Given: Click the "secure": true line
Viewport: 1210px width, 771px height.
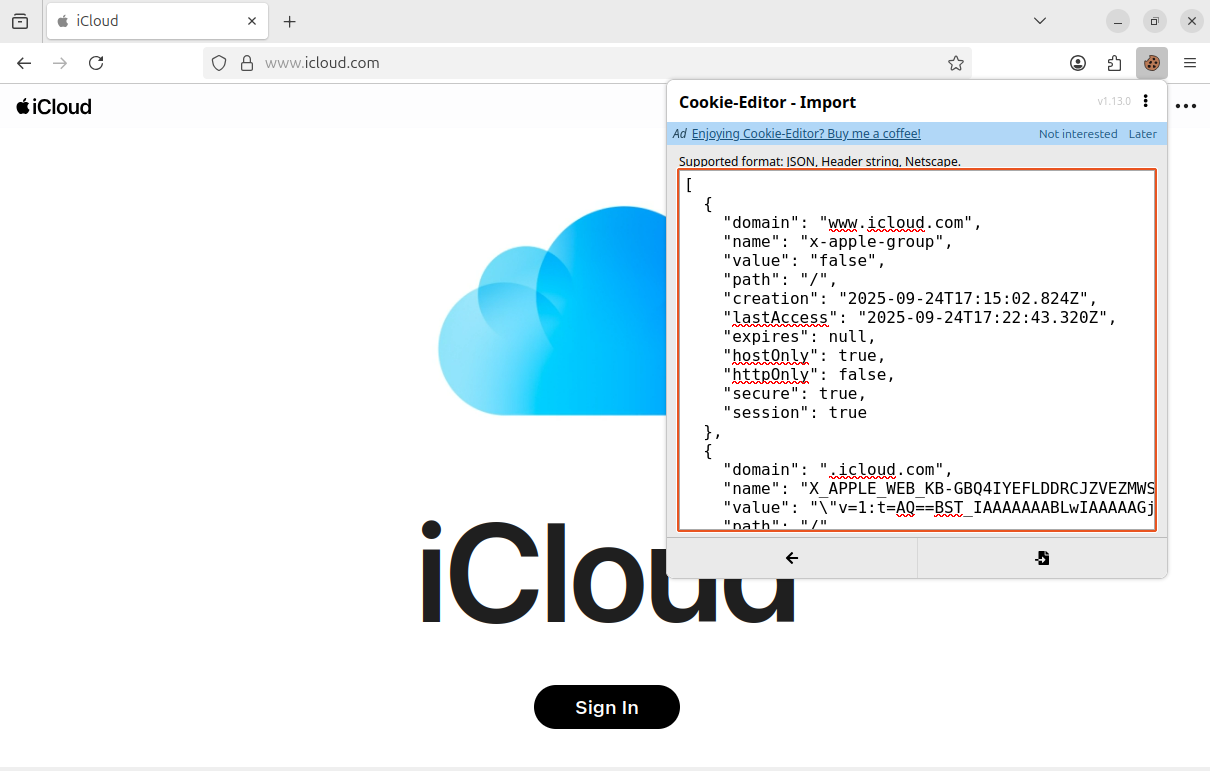Looking at the screenshot, I should [795, 394].
